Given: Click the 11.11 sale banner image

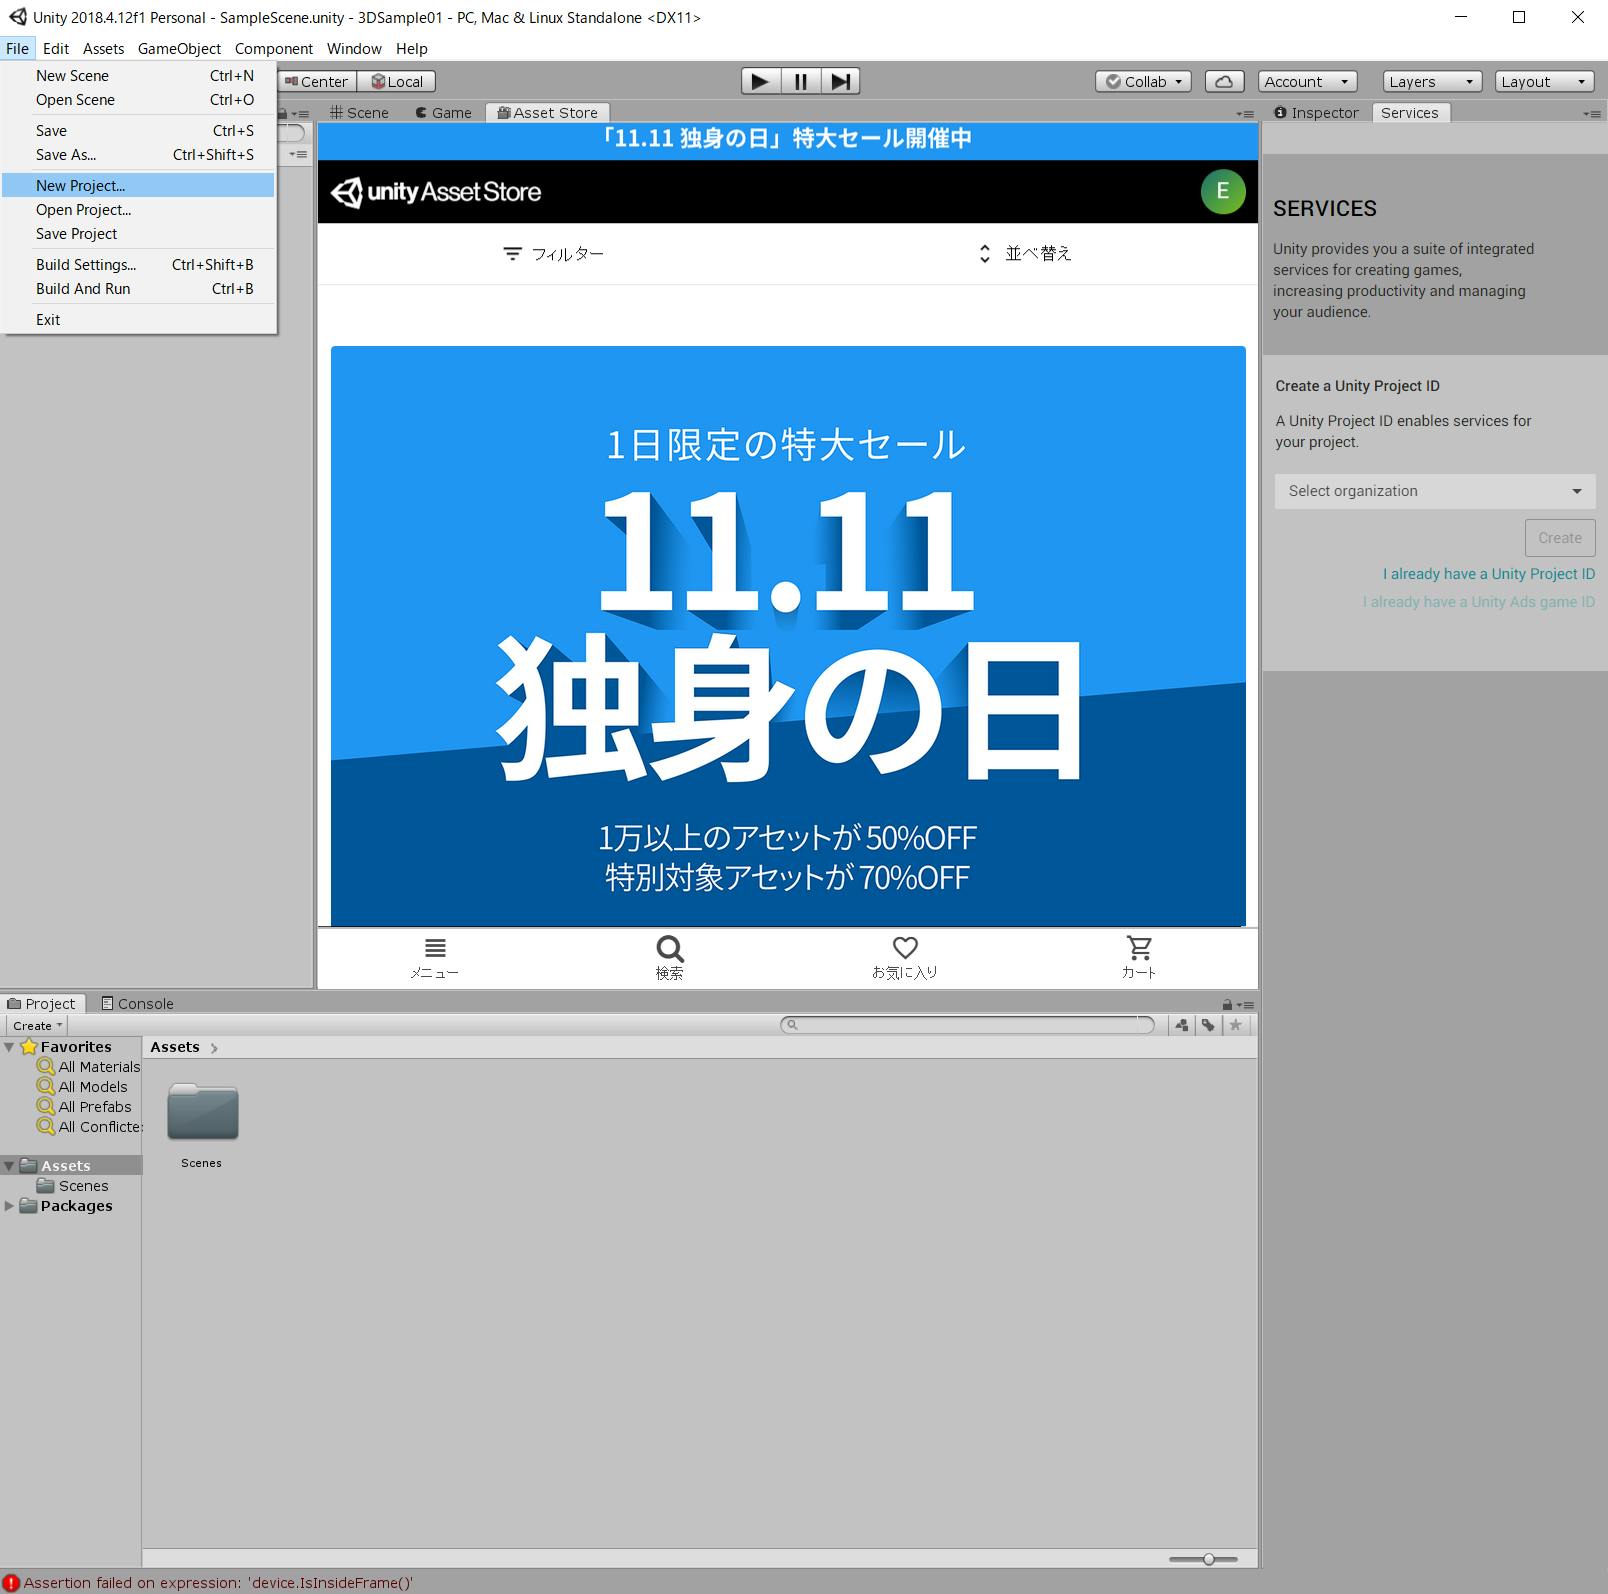Looking at the screenshot, I should click(788, 636).
